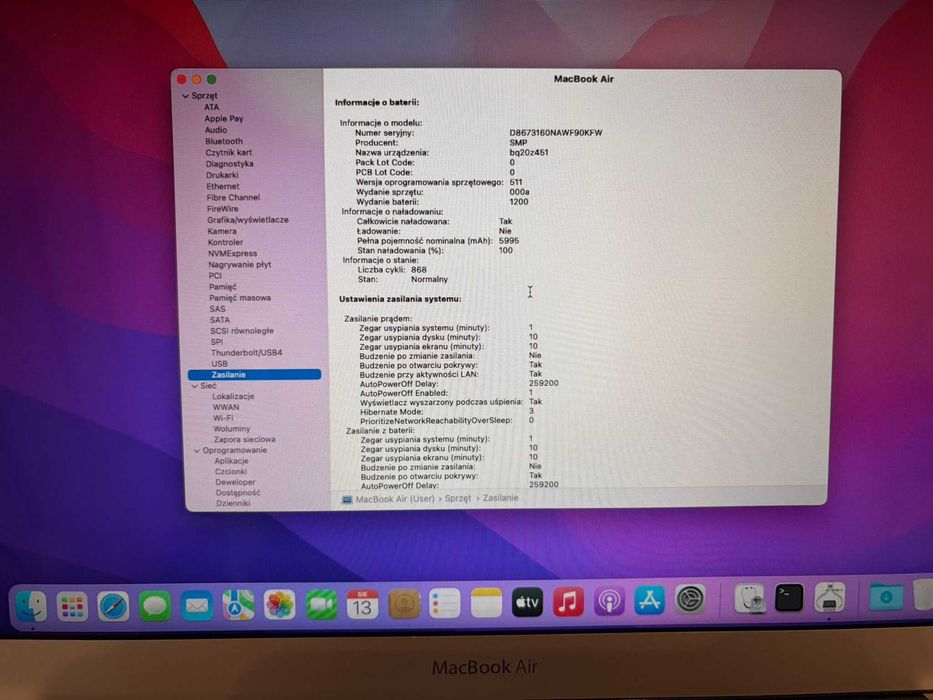Image resolution: width=933 pixels, height=700 pixels.
Task: Launch Apple TV from the Dock
Action: point(527,602)
